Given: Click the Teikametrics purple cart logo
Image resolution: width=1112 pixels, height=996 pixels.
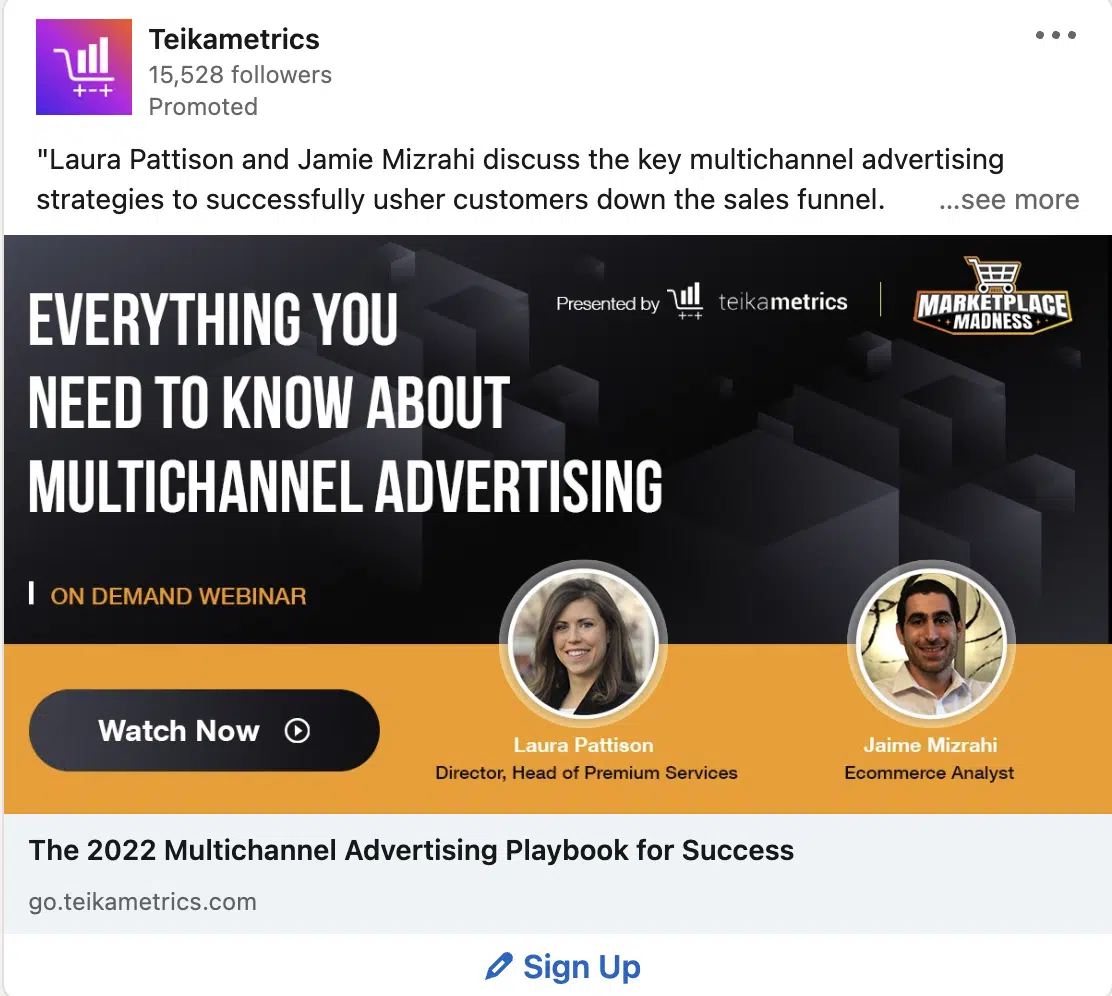Looking at the screenshot, I should click(x=84, y=67).
